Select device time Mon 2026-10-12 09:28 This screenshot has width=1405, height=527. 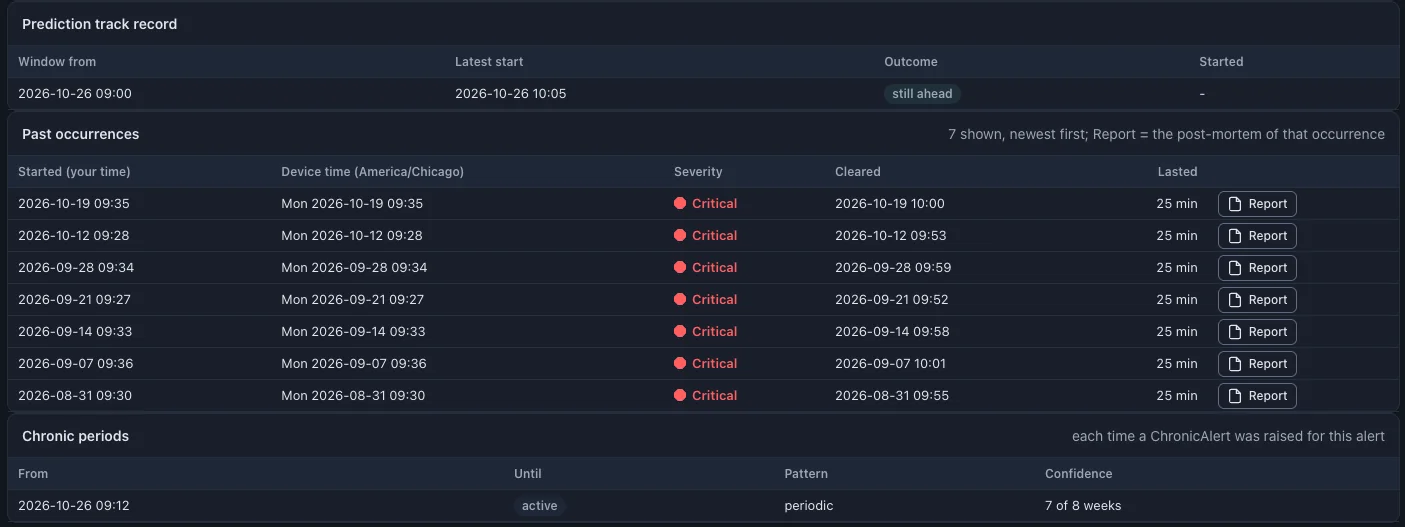pos(352,236)
